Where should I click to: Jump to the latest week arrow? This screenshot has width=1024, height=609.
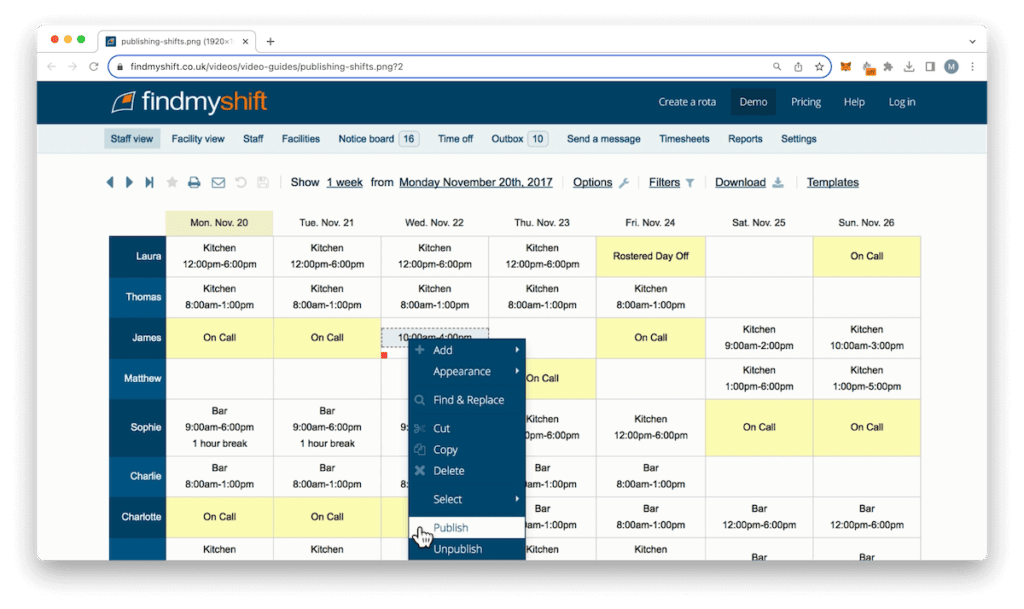click(x=150, y=182)
